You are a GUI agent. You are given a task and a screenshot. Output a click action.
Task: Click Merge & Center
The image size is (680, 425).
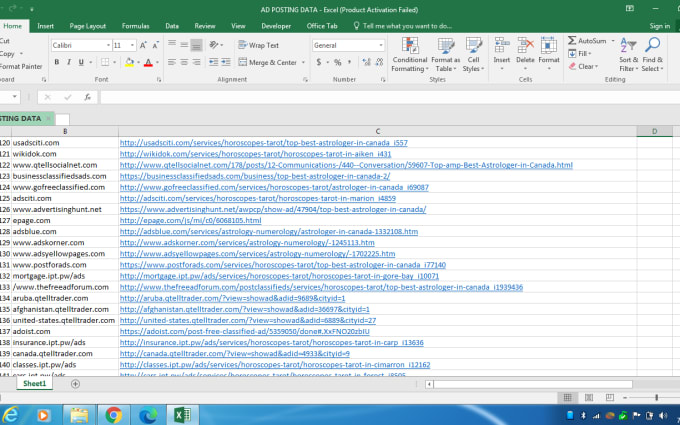point(268,62)
